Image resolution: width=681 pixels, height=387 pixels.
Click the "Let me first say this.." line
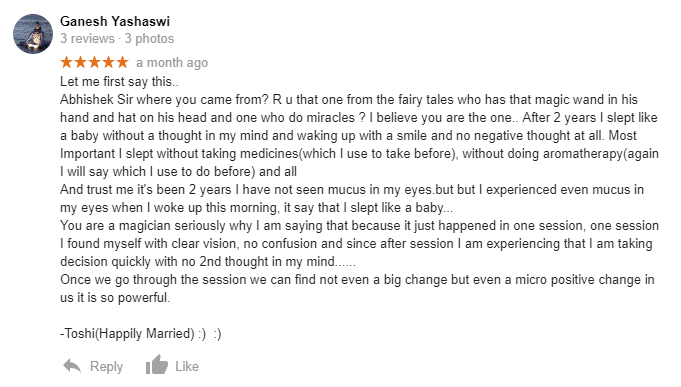[119, 82]
